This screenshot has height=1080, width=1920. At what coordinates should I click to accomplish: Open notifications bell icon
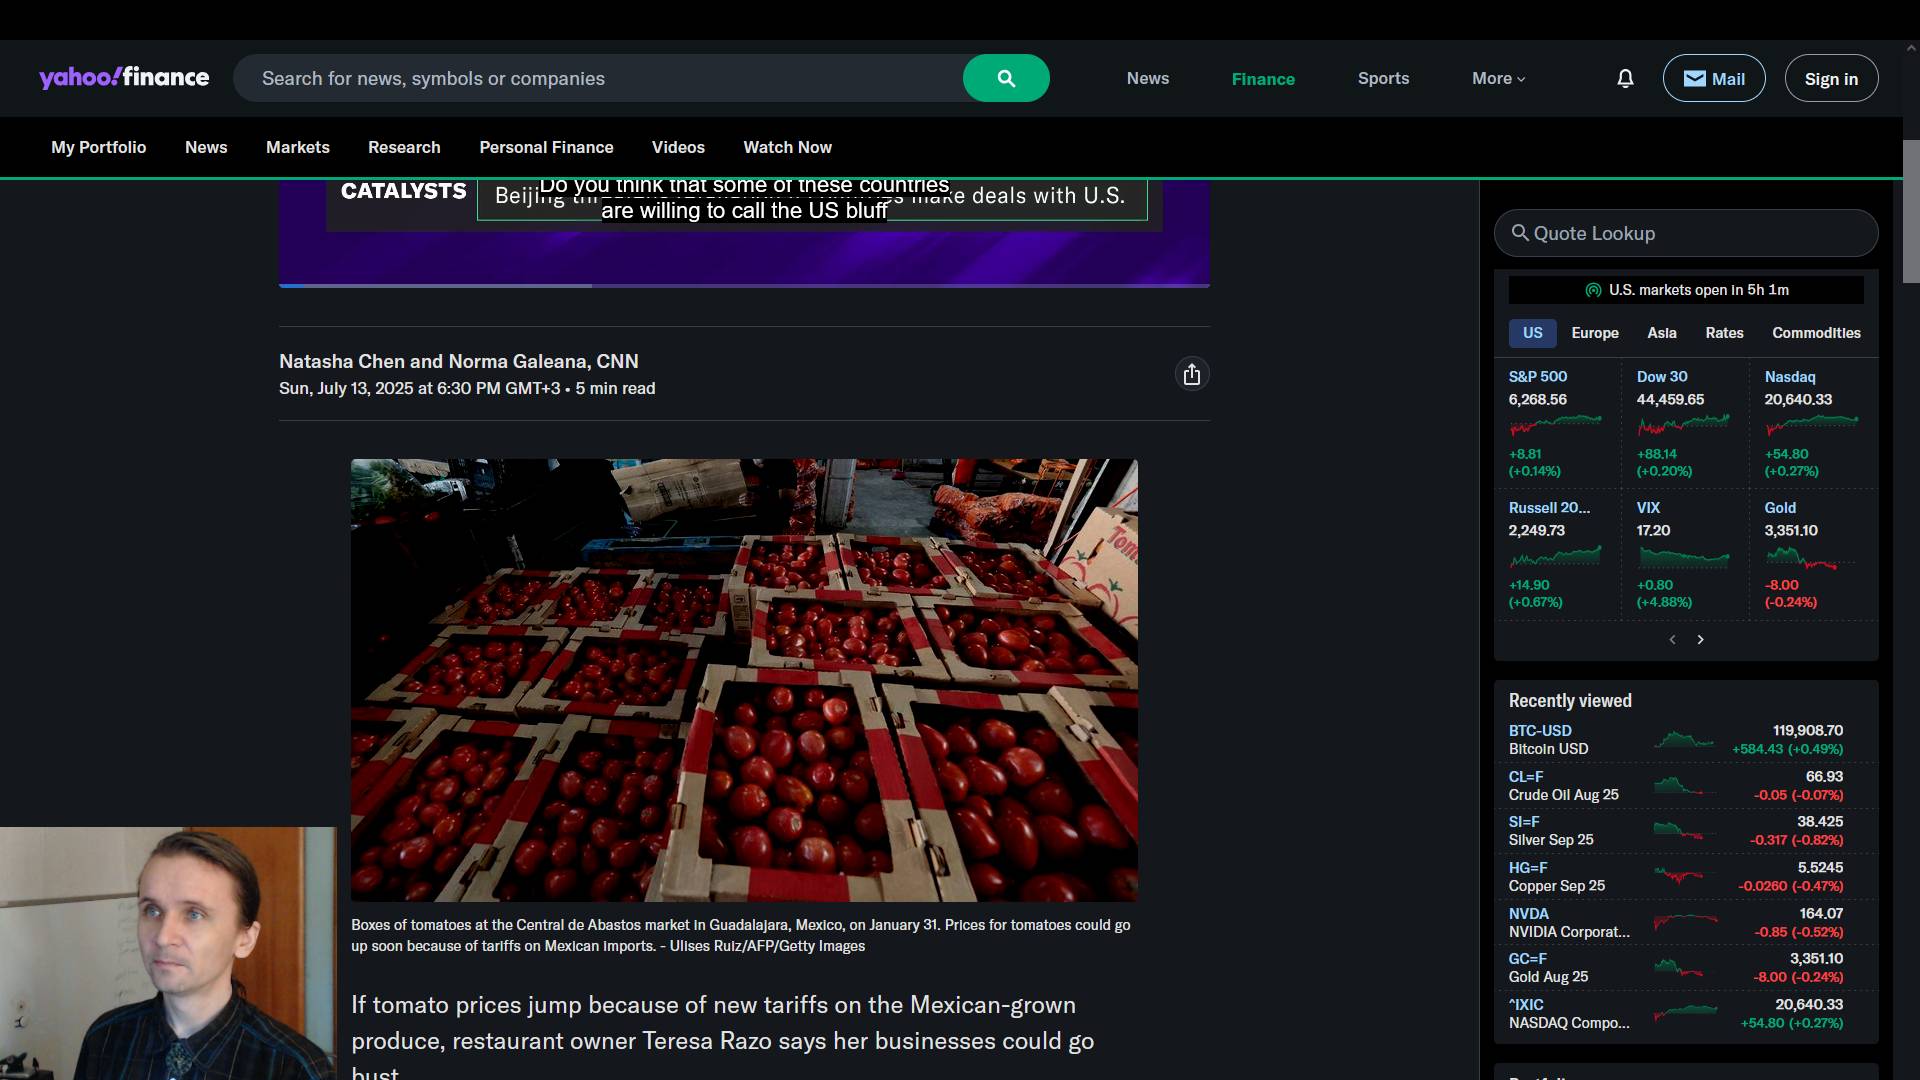1625,78
